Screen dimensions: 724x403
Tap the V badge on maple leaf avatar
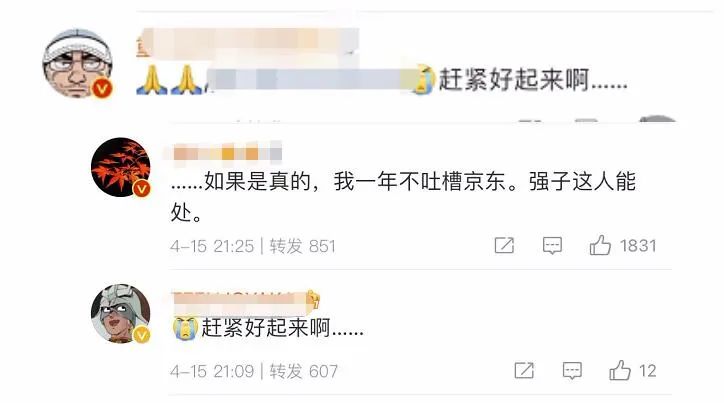tap(141, 188)
